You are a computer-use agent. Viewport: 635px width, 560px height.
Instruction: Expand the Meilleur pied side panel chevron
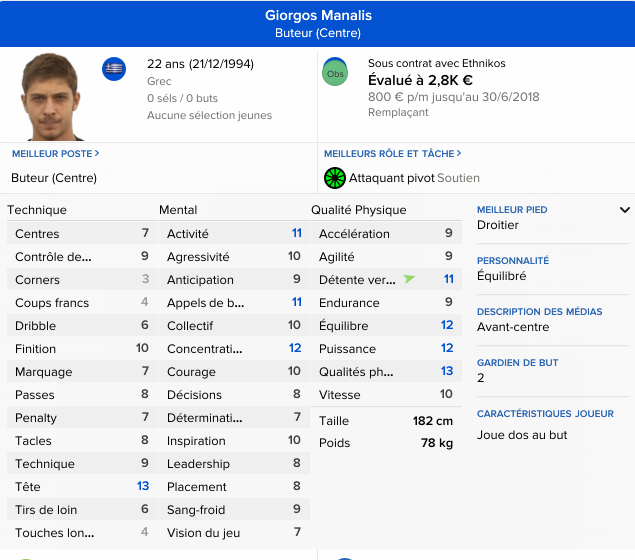tap(625, 210)
